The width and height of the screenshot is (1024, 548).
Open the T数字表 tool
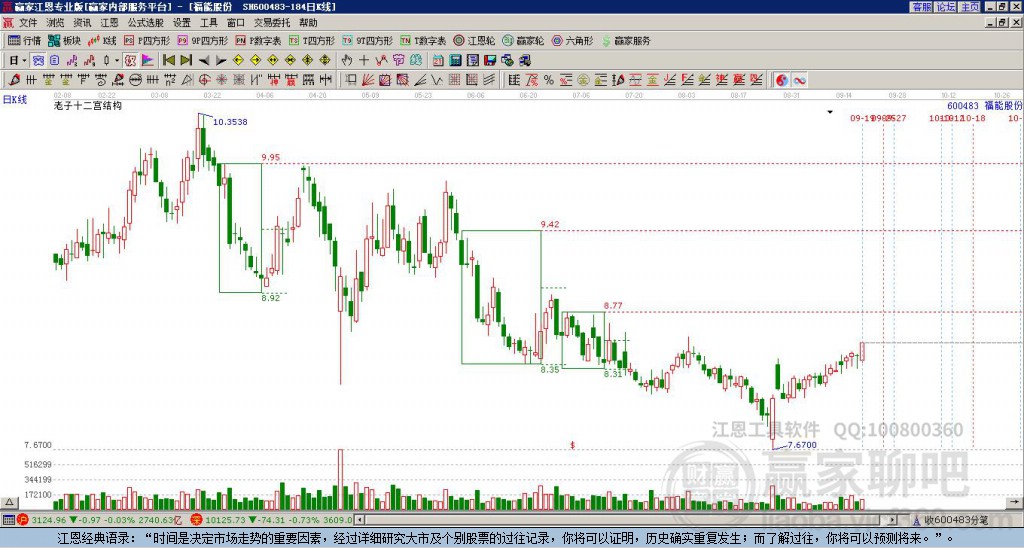click(x=423, y=40)
